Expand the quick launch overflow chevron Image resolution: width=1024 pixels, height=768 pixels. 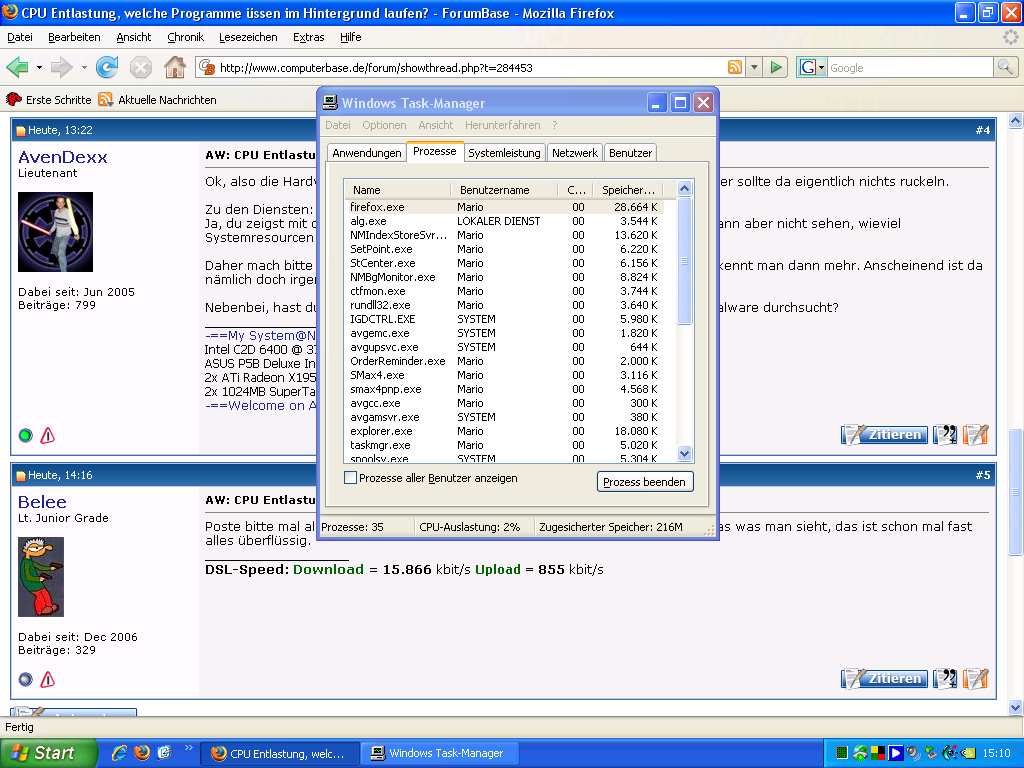(x=189, y=748)
